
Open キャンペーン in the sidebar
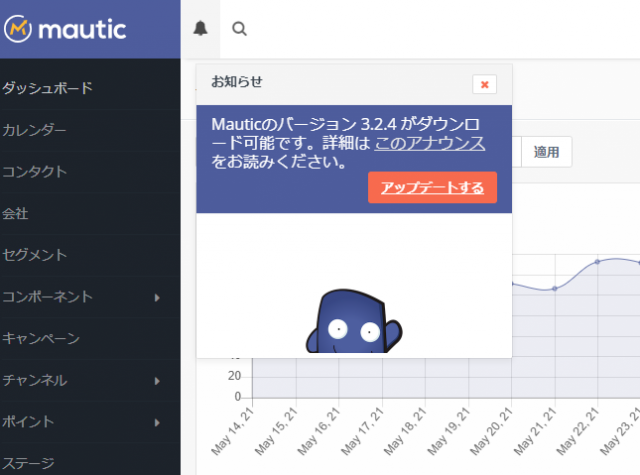(x=41, y=338)
